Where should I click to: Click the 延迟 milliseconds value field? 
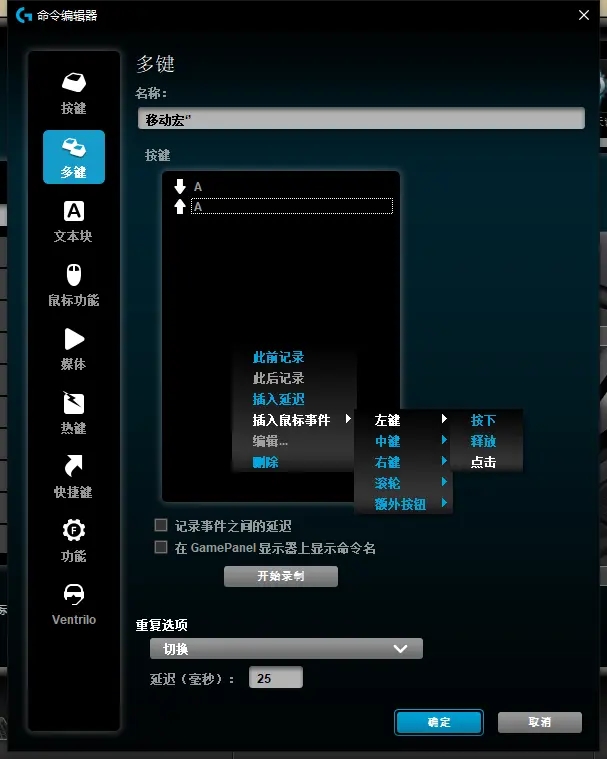[275, 678]
